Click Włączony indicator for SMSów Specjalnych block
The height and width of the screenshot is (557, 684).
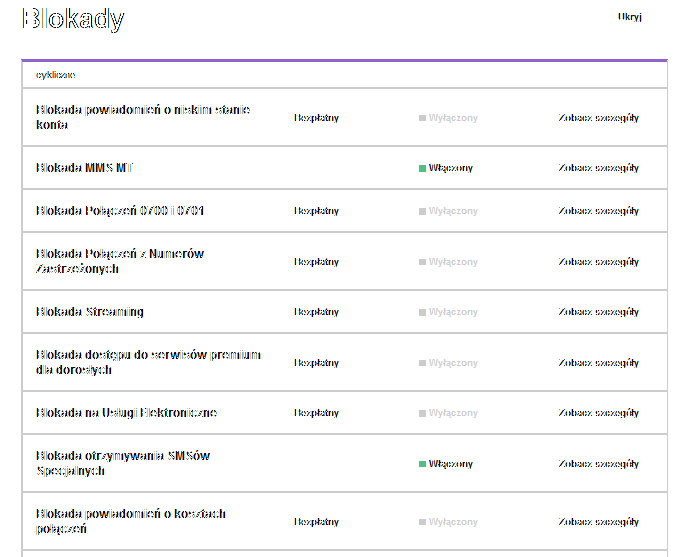point(446,464)
